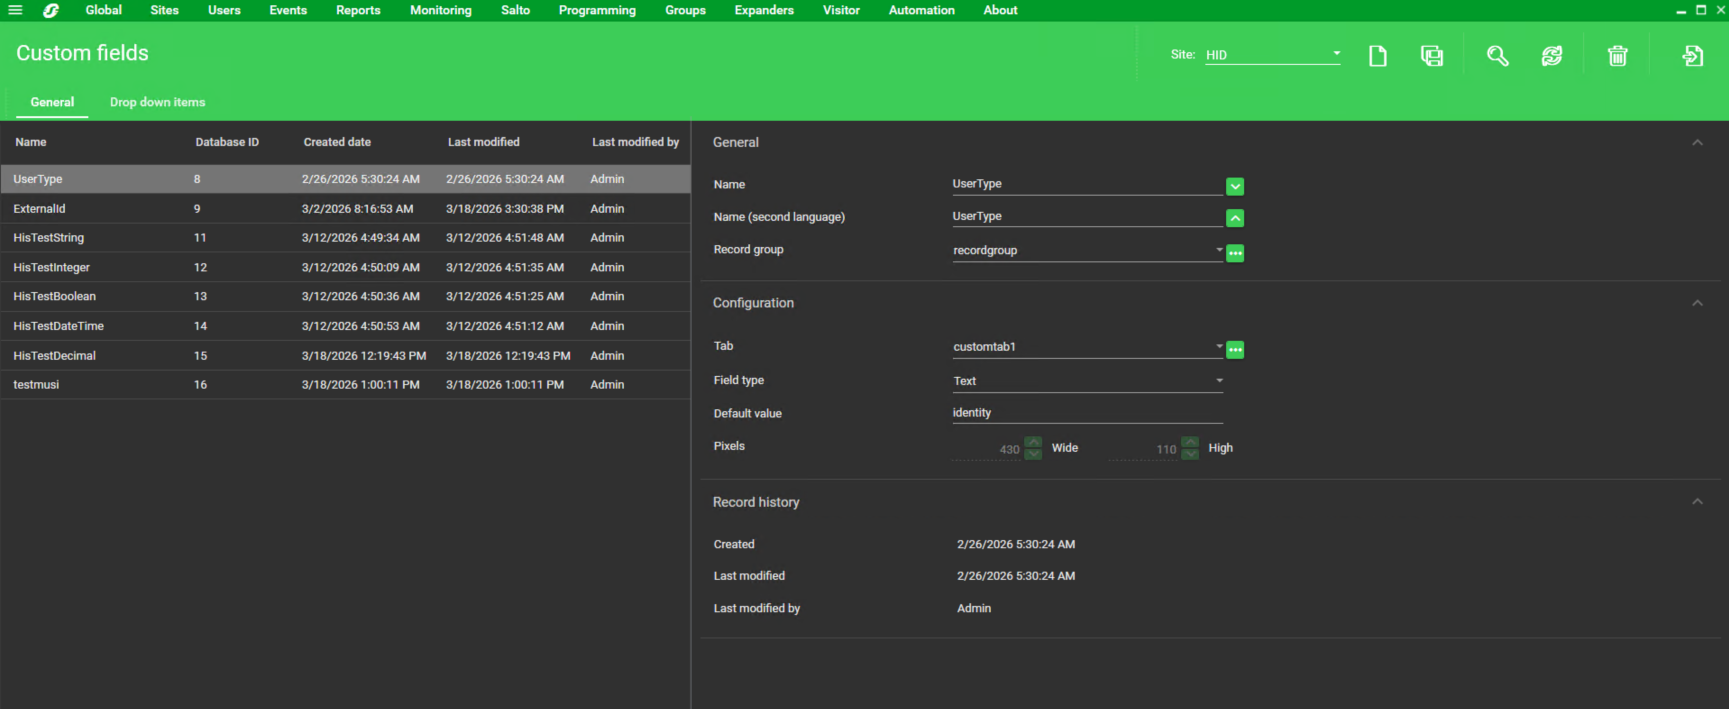Open the Monitoring menu
The image size is (1729, 709).
point(441,10)
